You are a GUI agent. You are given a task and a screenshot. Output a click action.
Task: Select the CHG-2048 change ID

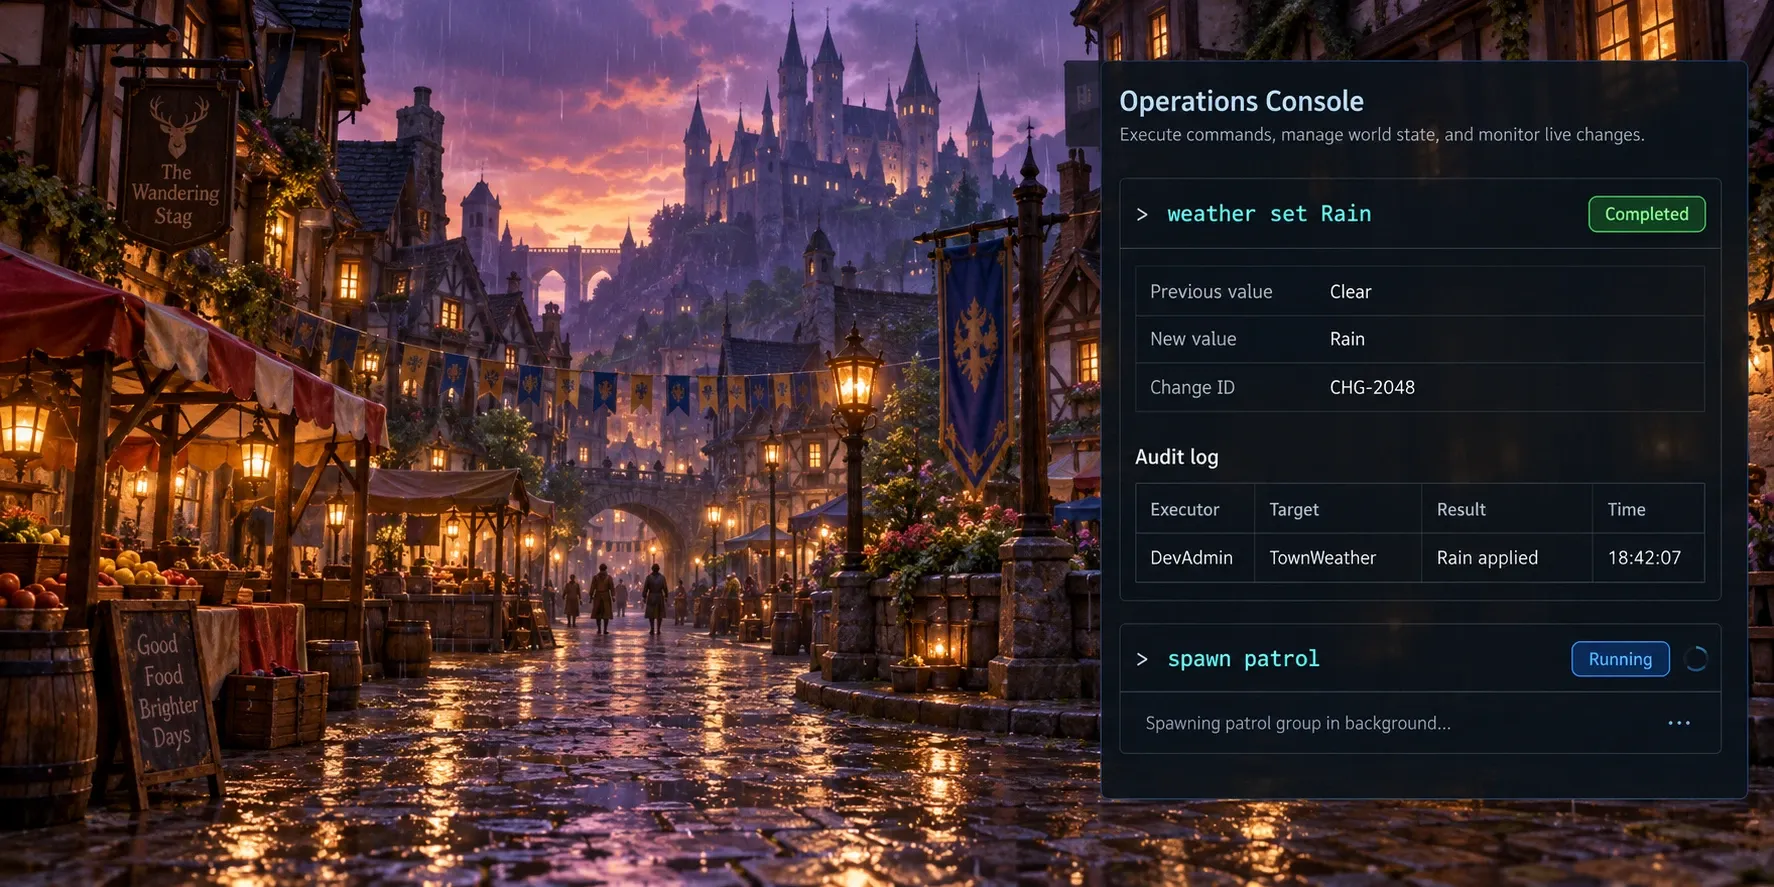(x=1372, y=387)
